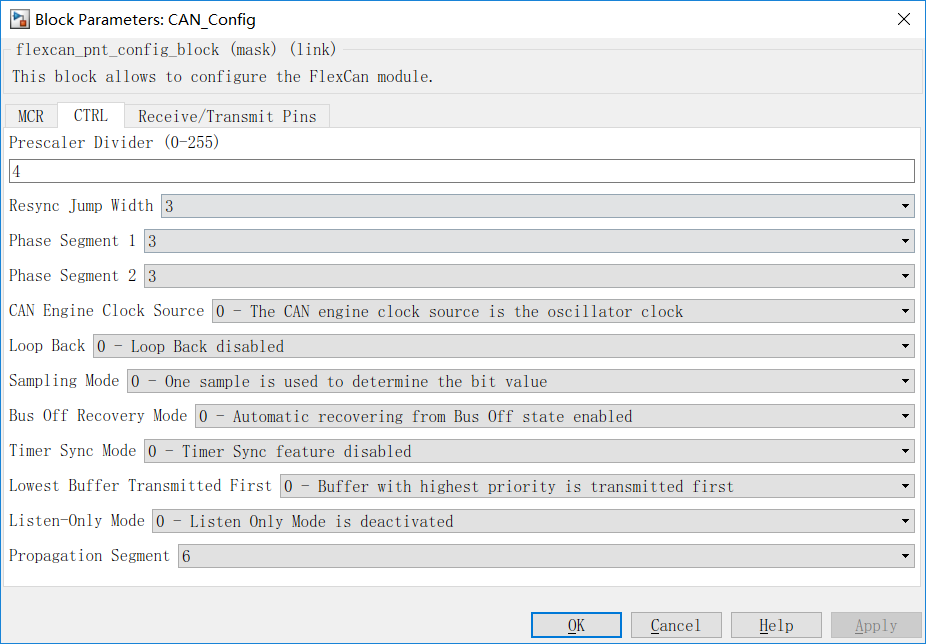Image resolution: width=926 pixels, height=644 pixels.
Task: Expand the Sampling Mode dropdown
Action: coord(519,381)
